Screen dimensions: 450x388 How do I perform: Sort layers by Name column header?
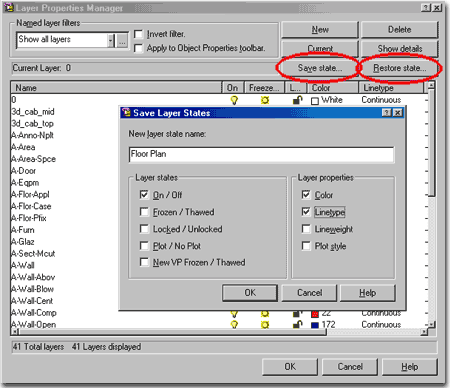click(116, 88)
